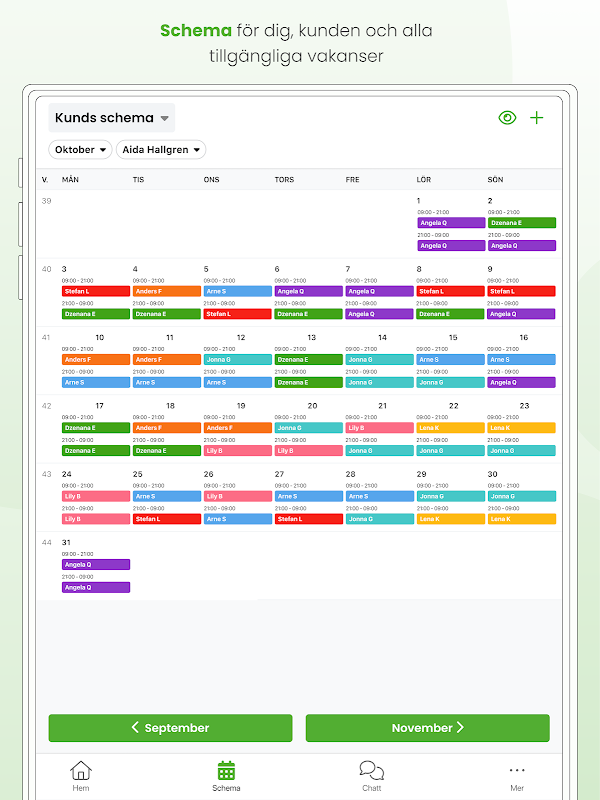Open Angela Q day shift on October 1
The image size is (600, 800).
click(451, 223)
